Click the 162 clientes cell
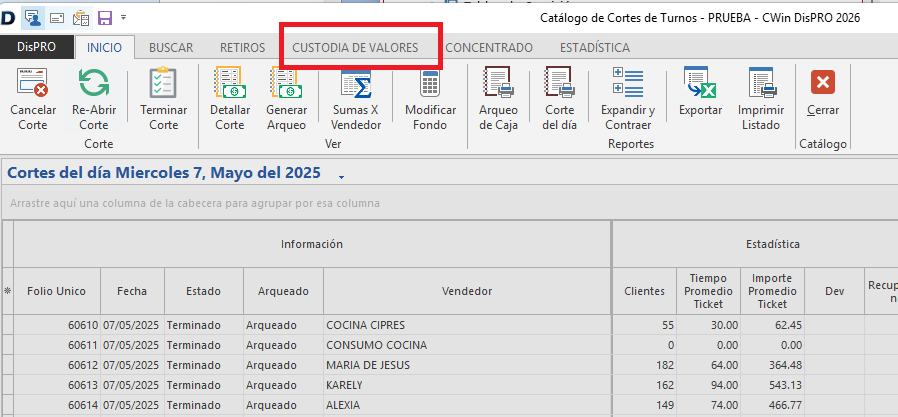 (644, 385)
